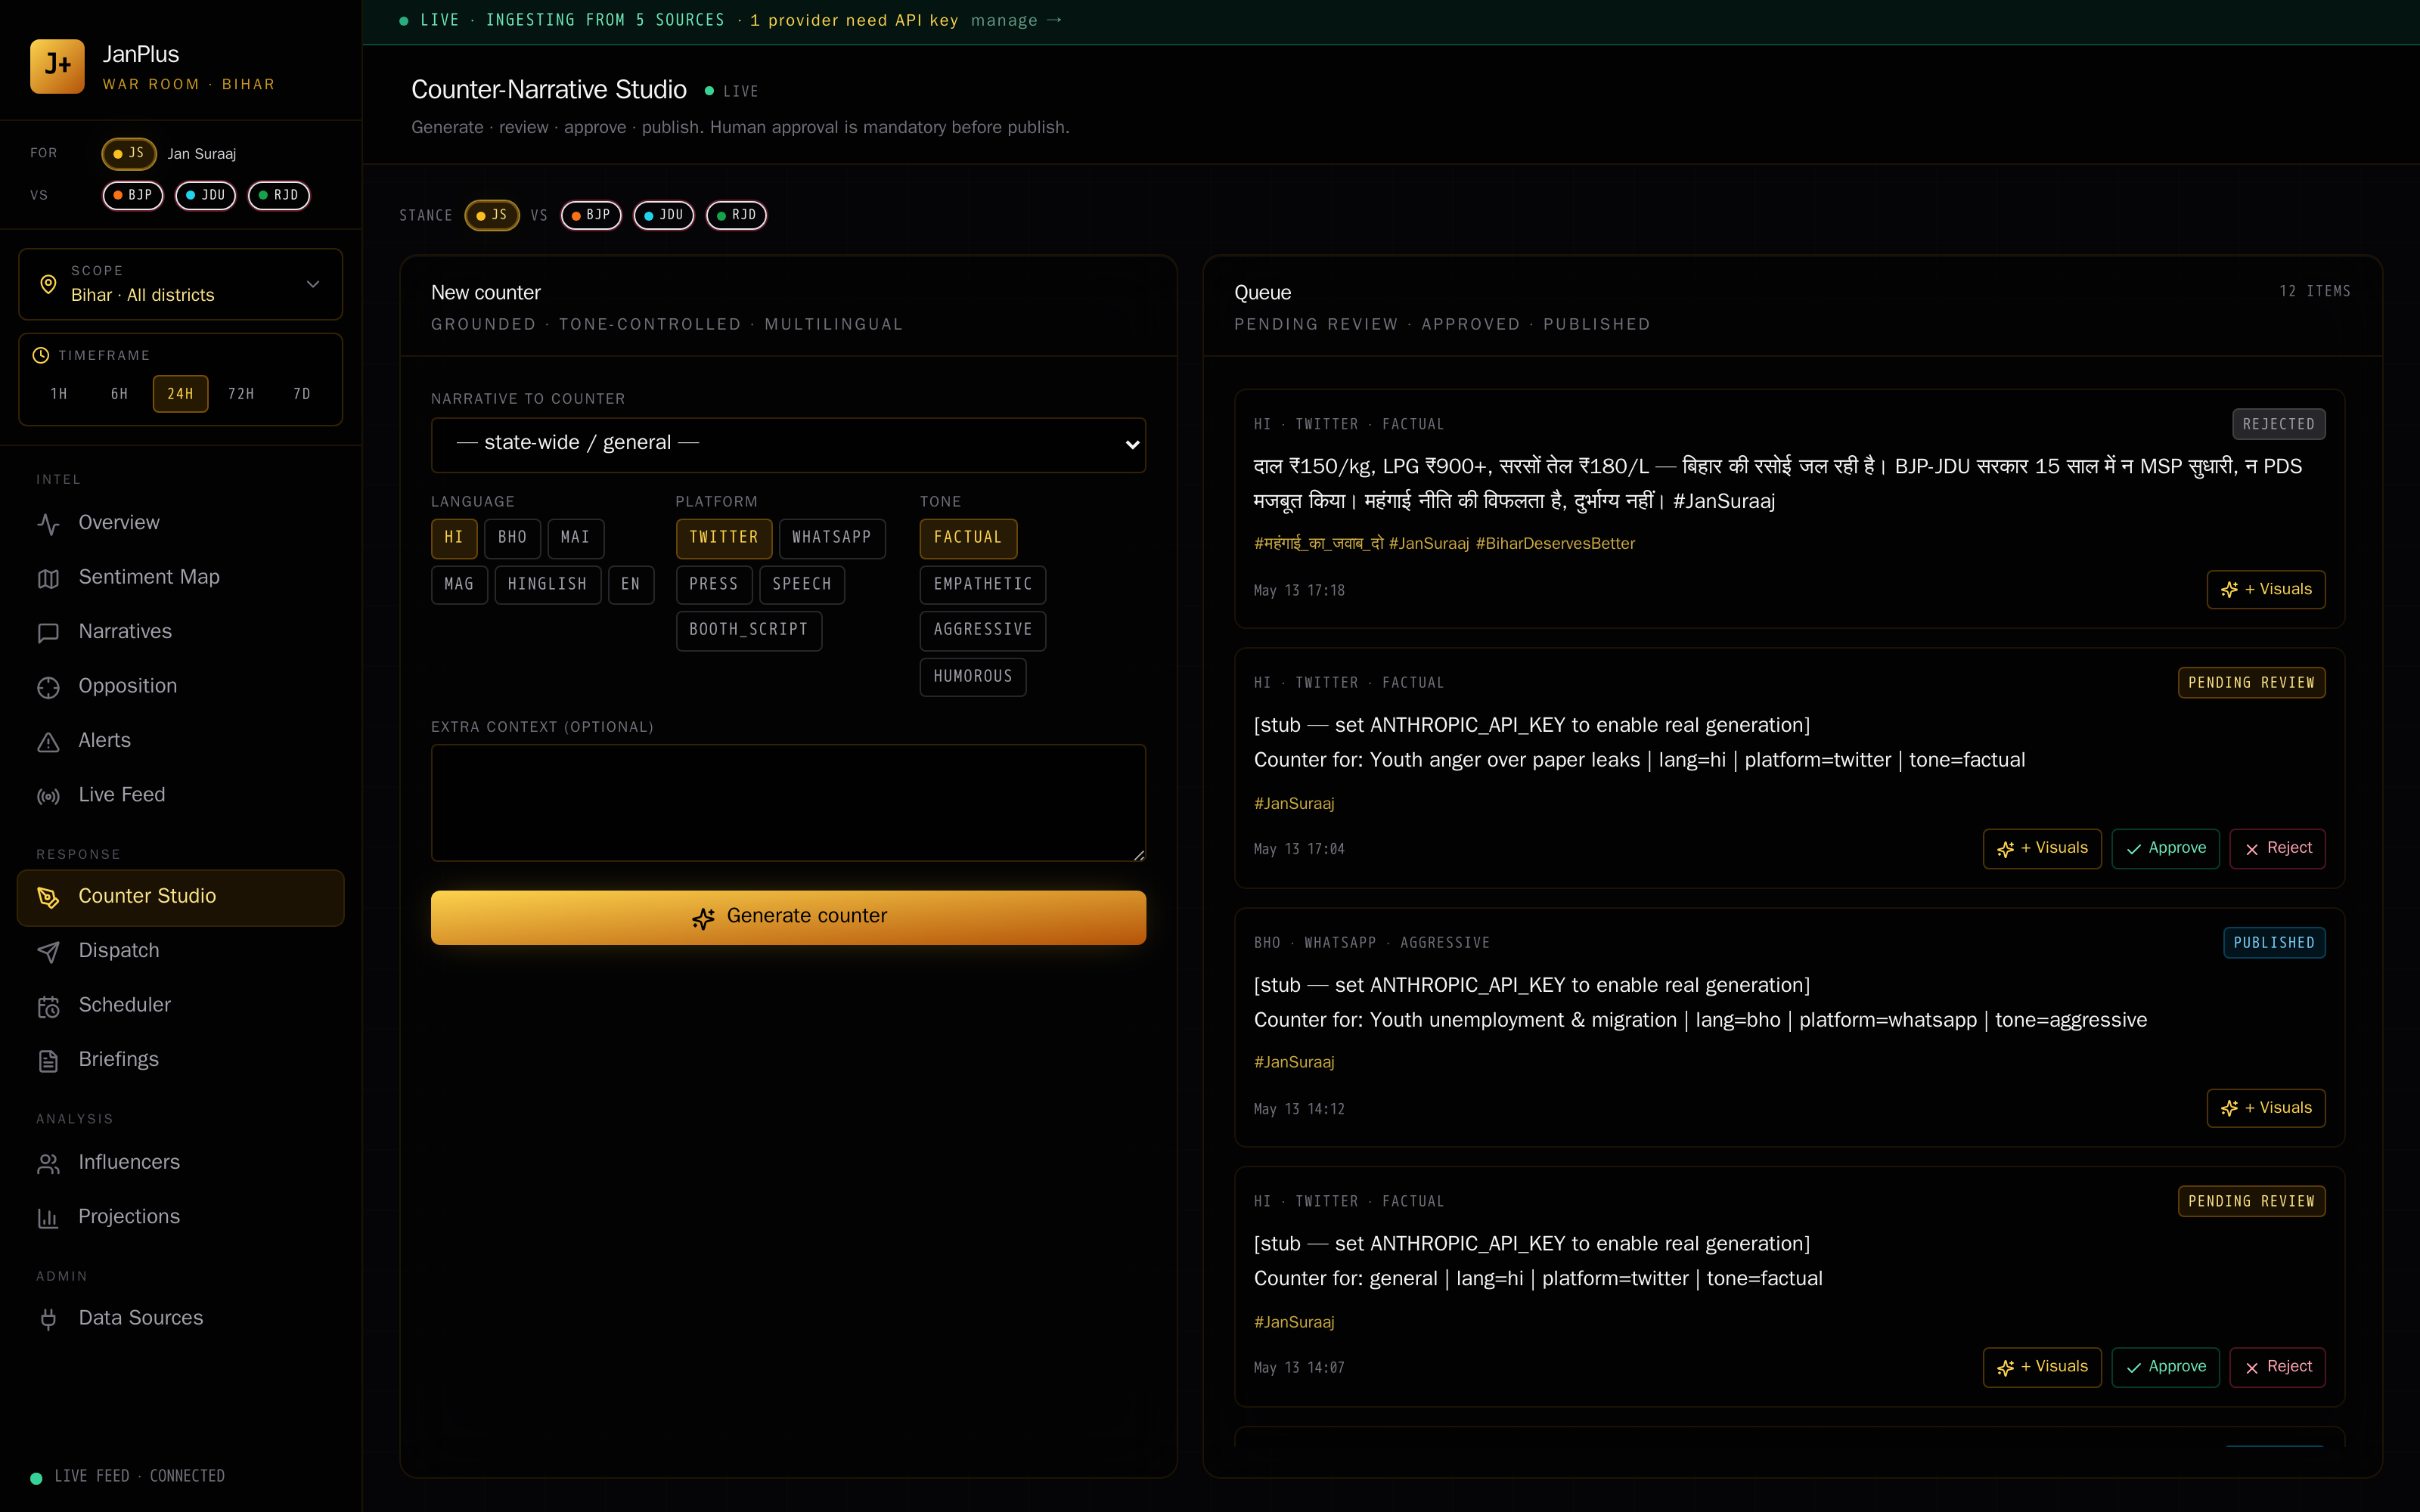Image resolution: width=2420 pixels, height=1512 pixels.
Task: Select the 7D timeframe
Action: 302,394
